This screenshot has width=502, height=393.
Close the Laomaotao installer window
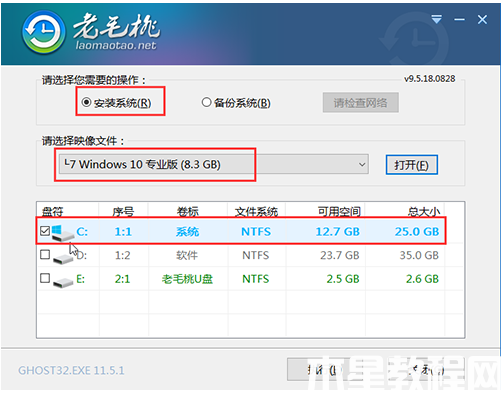482,20
